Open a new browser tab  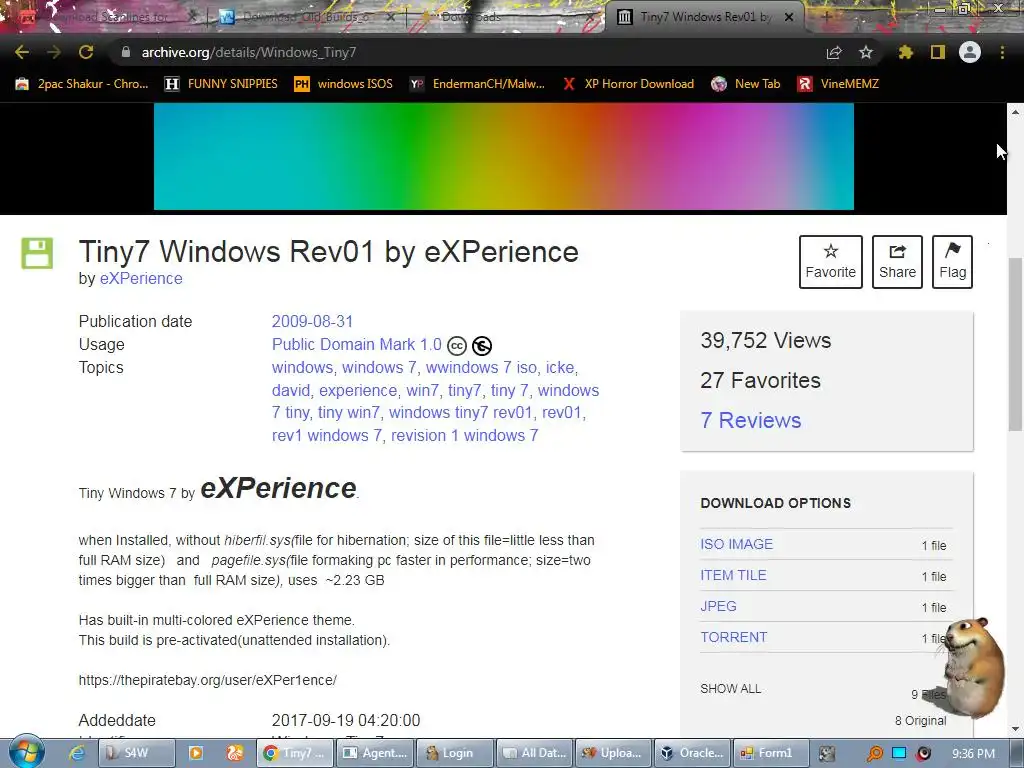[x=826, y=17]
